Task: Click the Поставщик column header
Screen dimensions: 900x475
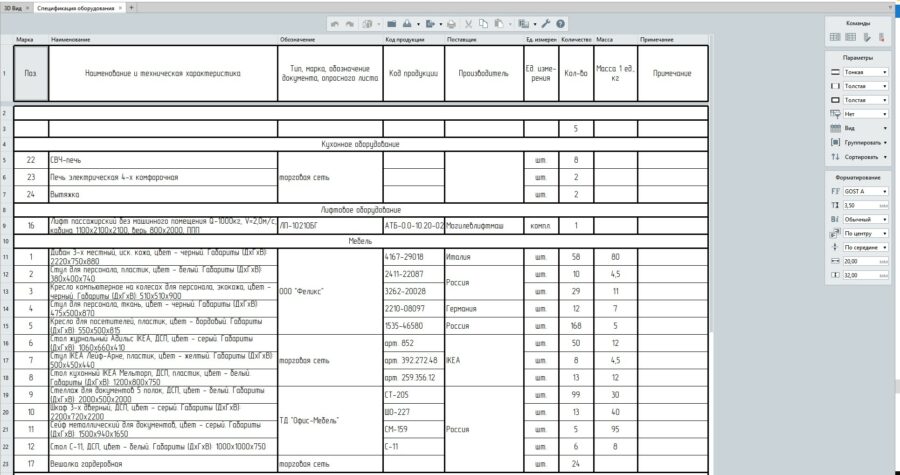Action: (x=484, y=40)
